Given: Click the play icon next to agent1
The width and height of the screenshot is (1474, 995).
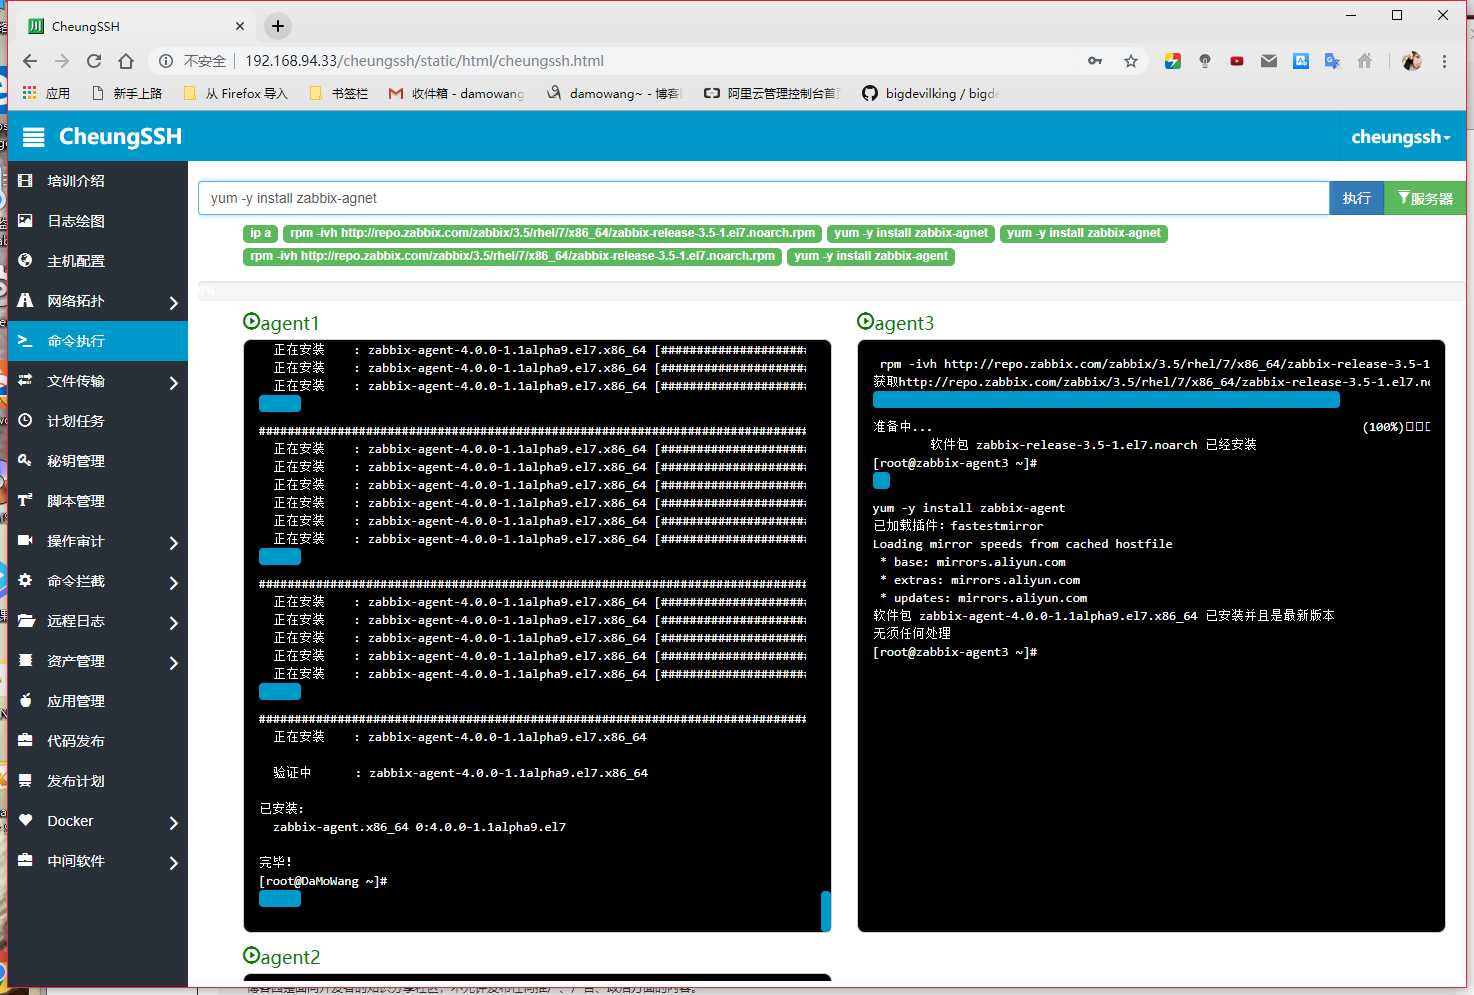Looking at the screenshot, I should 251,321.
